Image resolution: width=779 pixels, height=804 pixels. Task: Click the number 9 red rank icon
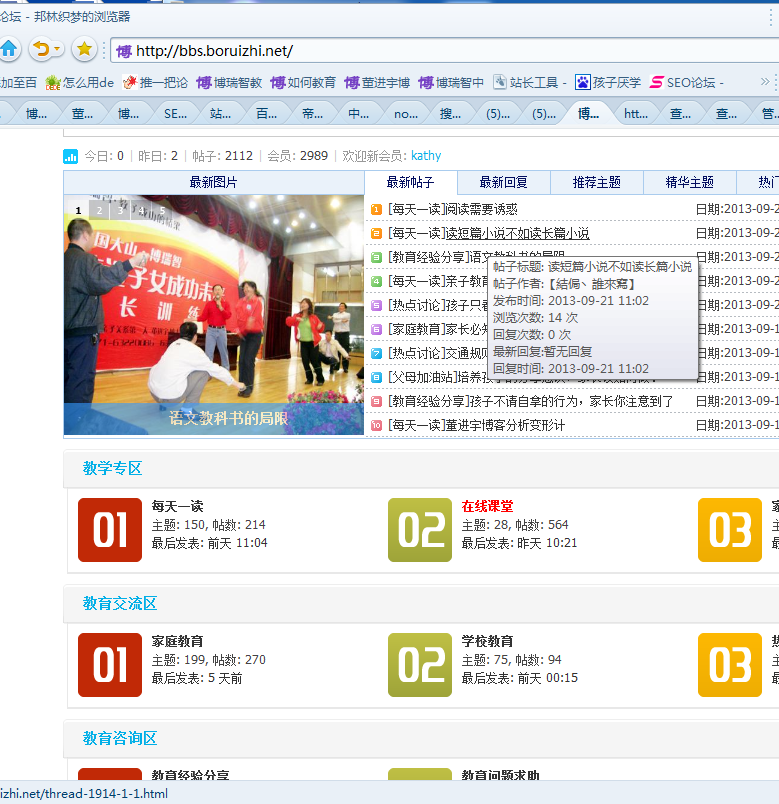tap(376, 401)
